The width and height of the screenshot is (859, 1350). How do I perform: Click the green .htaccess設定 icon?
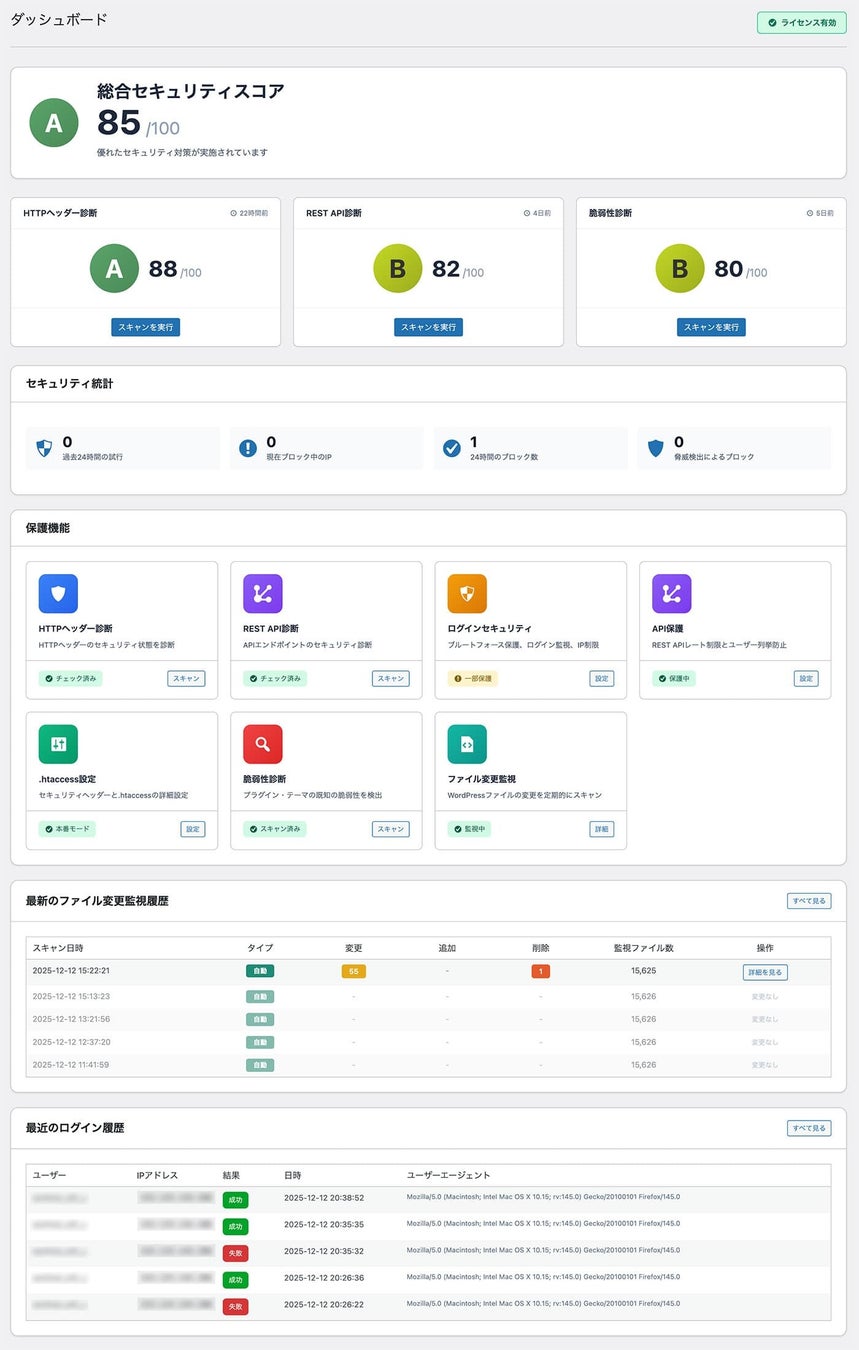[58, 744]
